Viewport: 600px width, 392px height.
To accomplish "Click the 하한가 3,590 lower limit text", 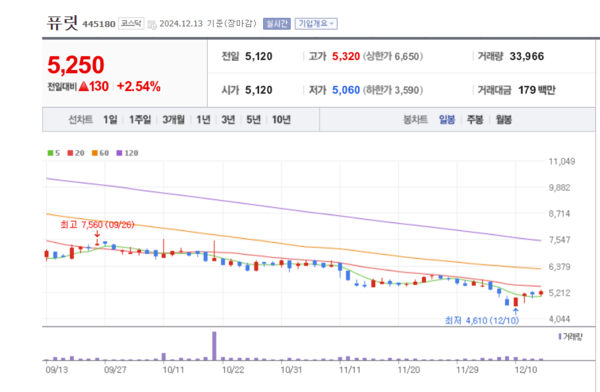I will pyautogui.click(x=393, y=90).
